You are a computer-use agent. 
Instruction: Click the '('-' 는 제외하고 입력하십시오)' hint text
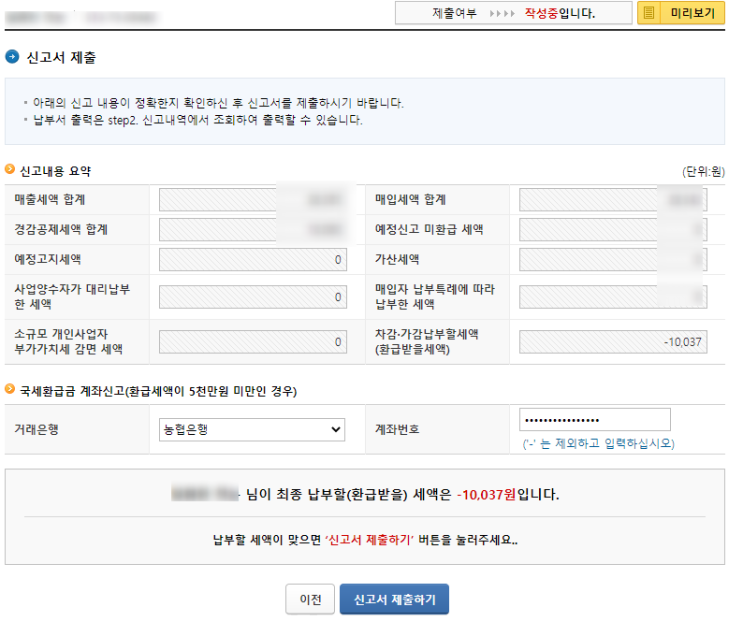[x=598, y=444]
